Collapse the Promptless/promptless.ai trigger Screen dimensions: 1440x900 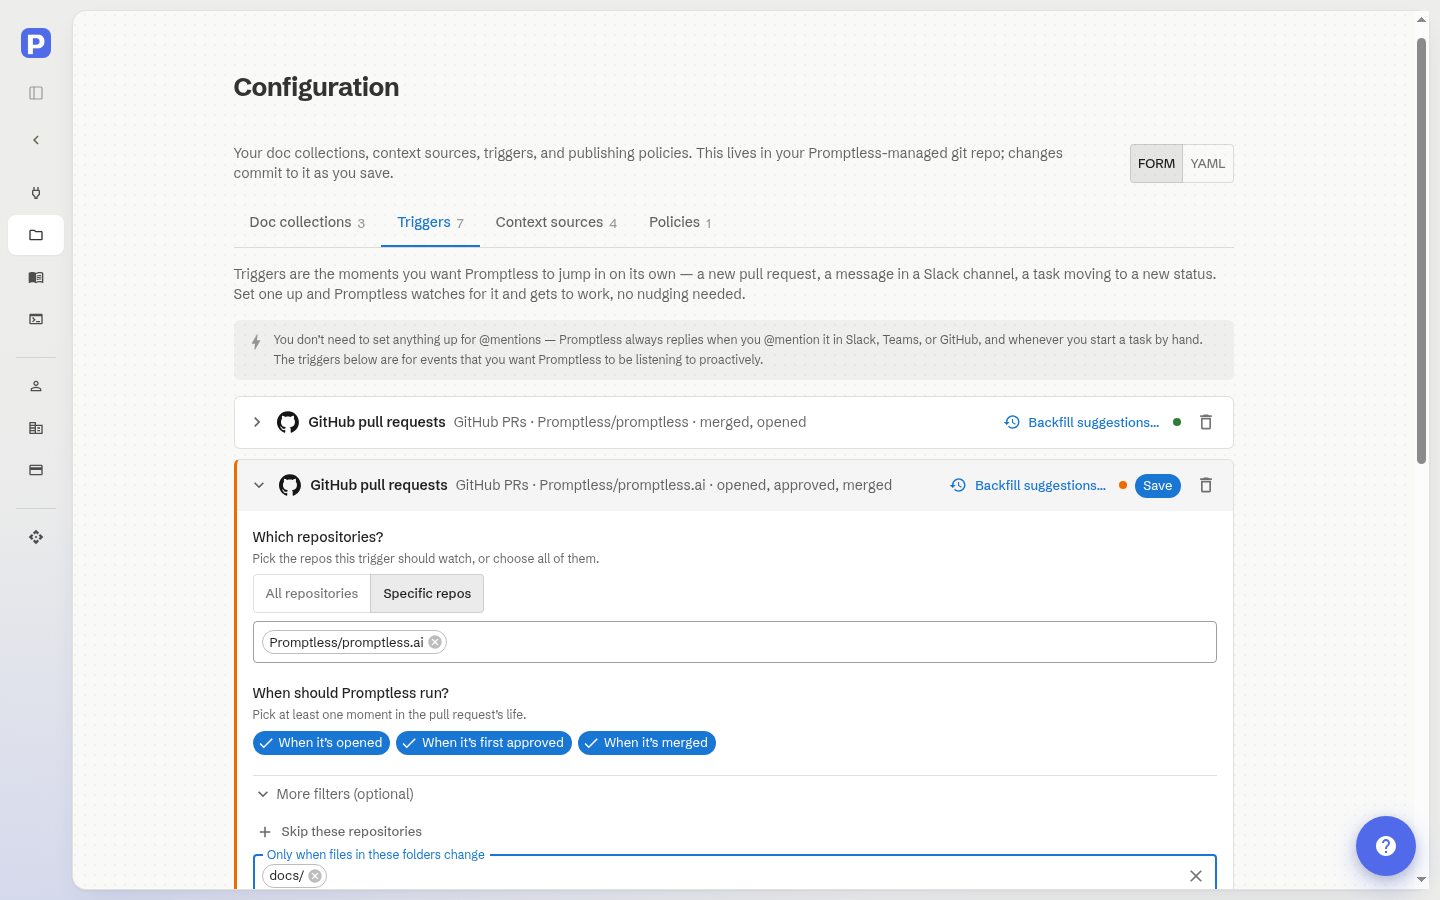tap(259, 485)
